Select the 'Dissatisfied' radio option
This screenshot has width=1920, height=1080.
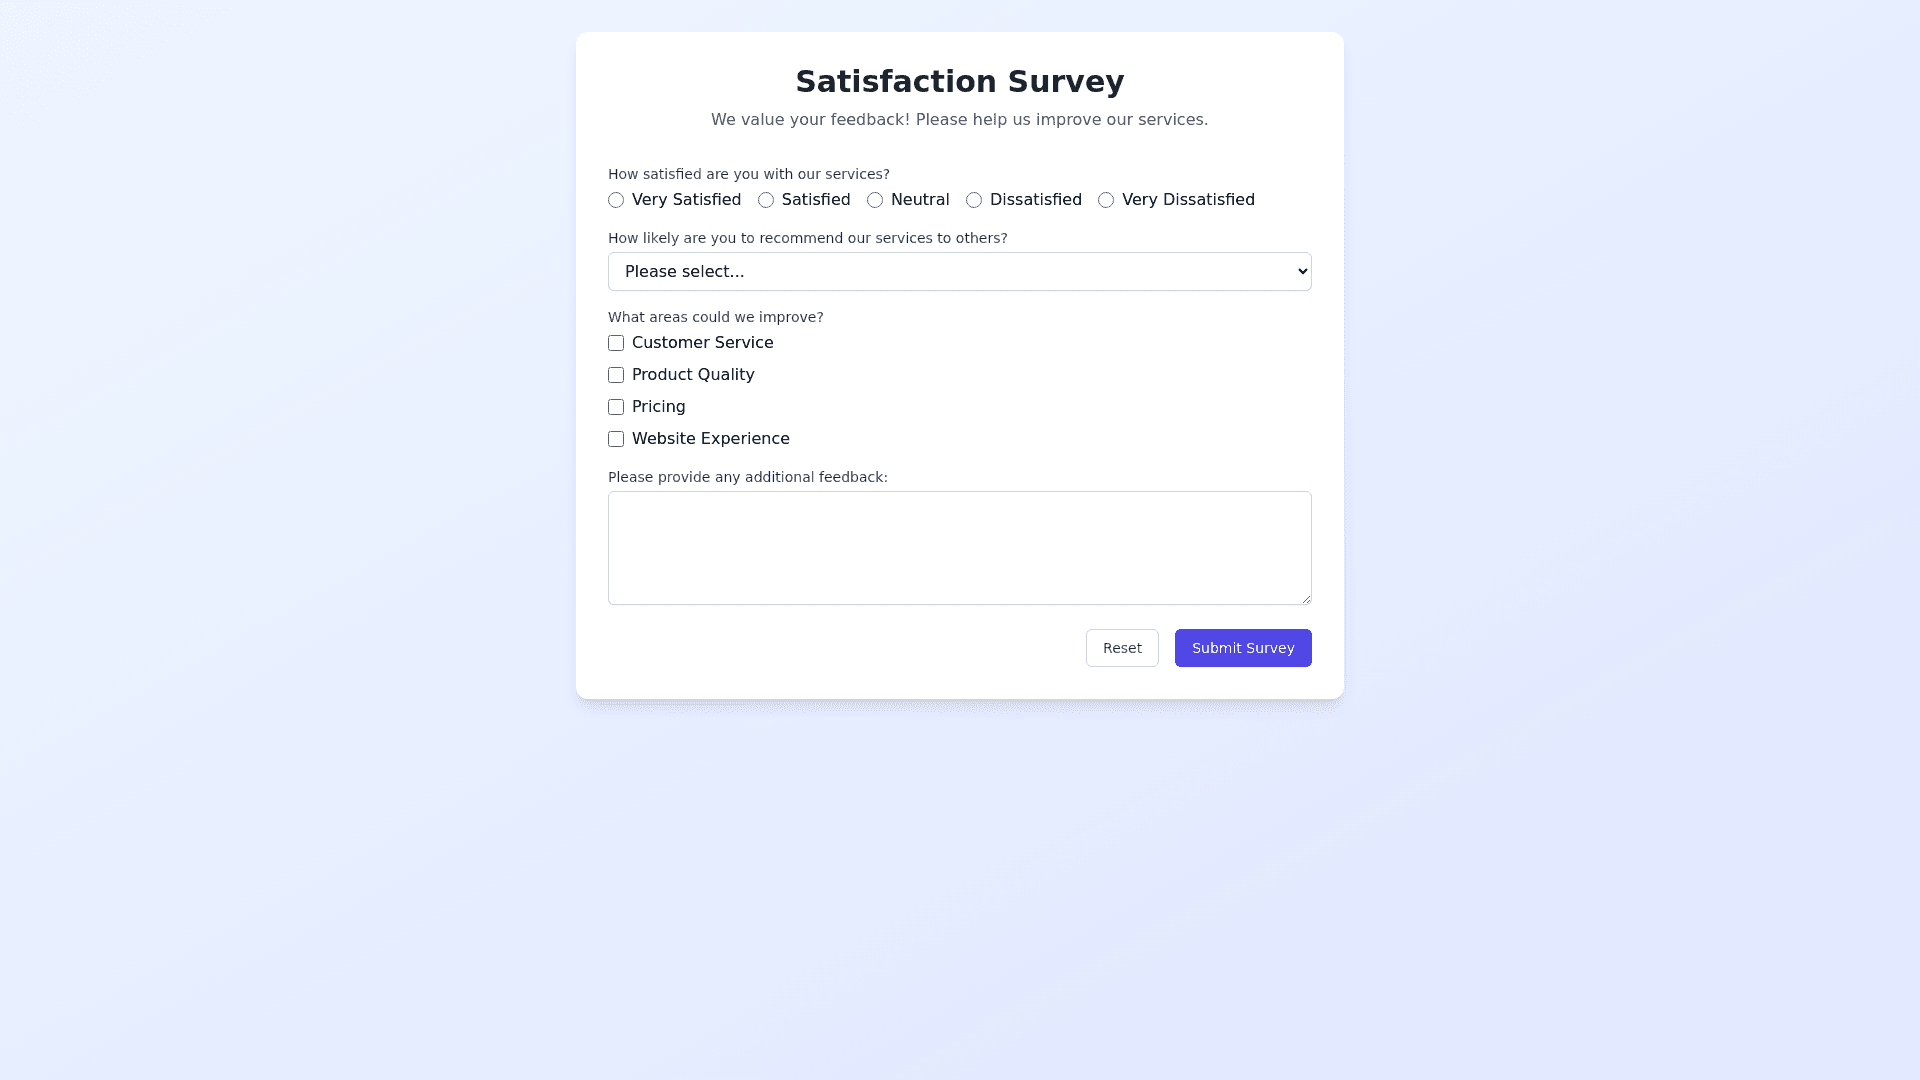974,200
